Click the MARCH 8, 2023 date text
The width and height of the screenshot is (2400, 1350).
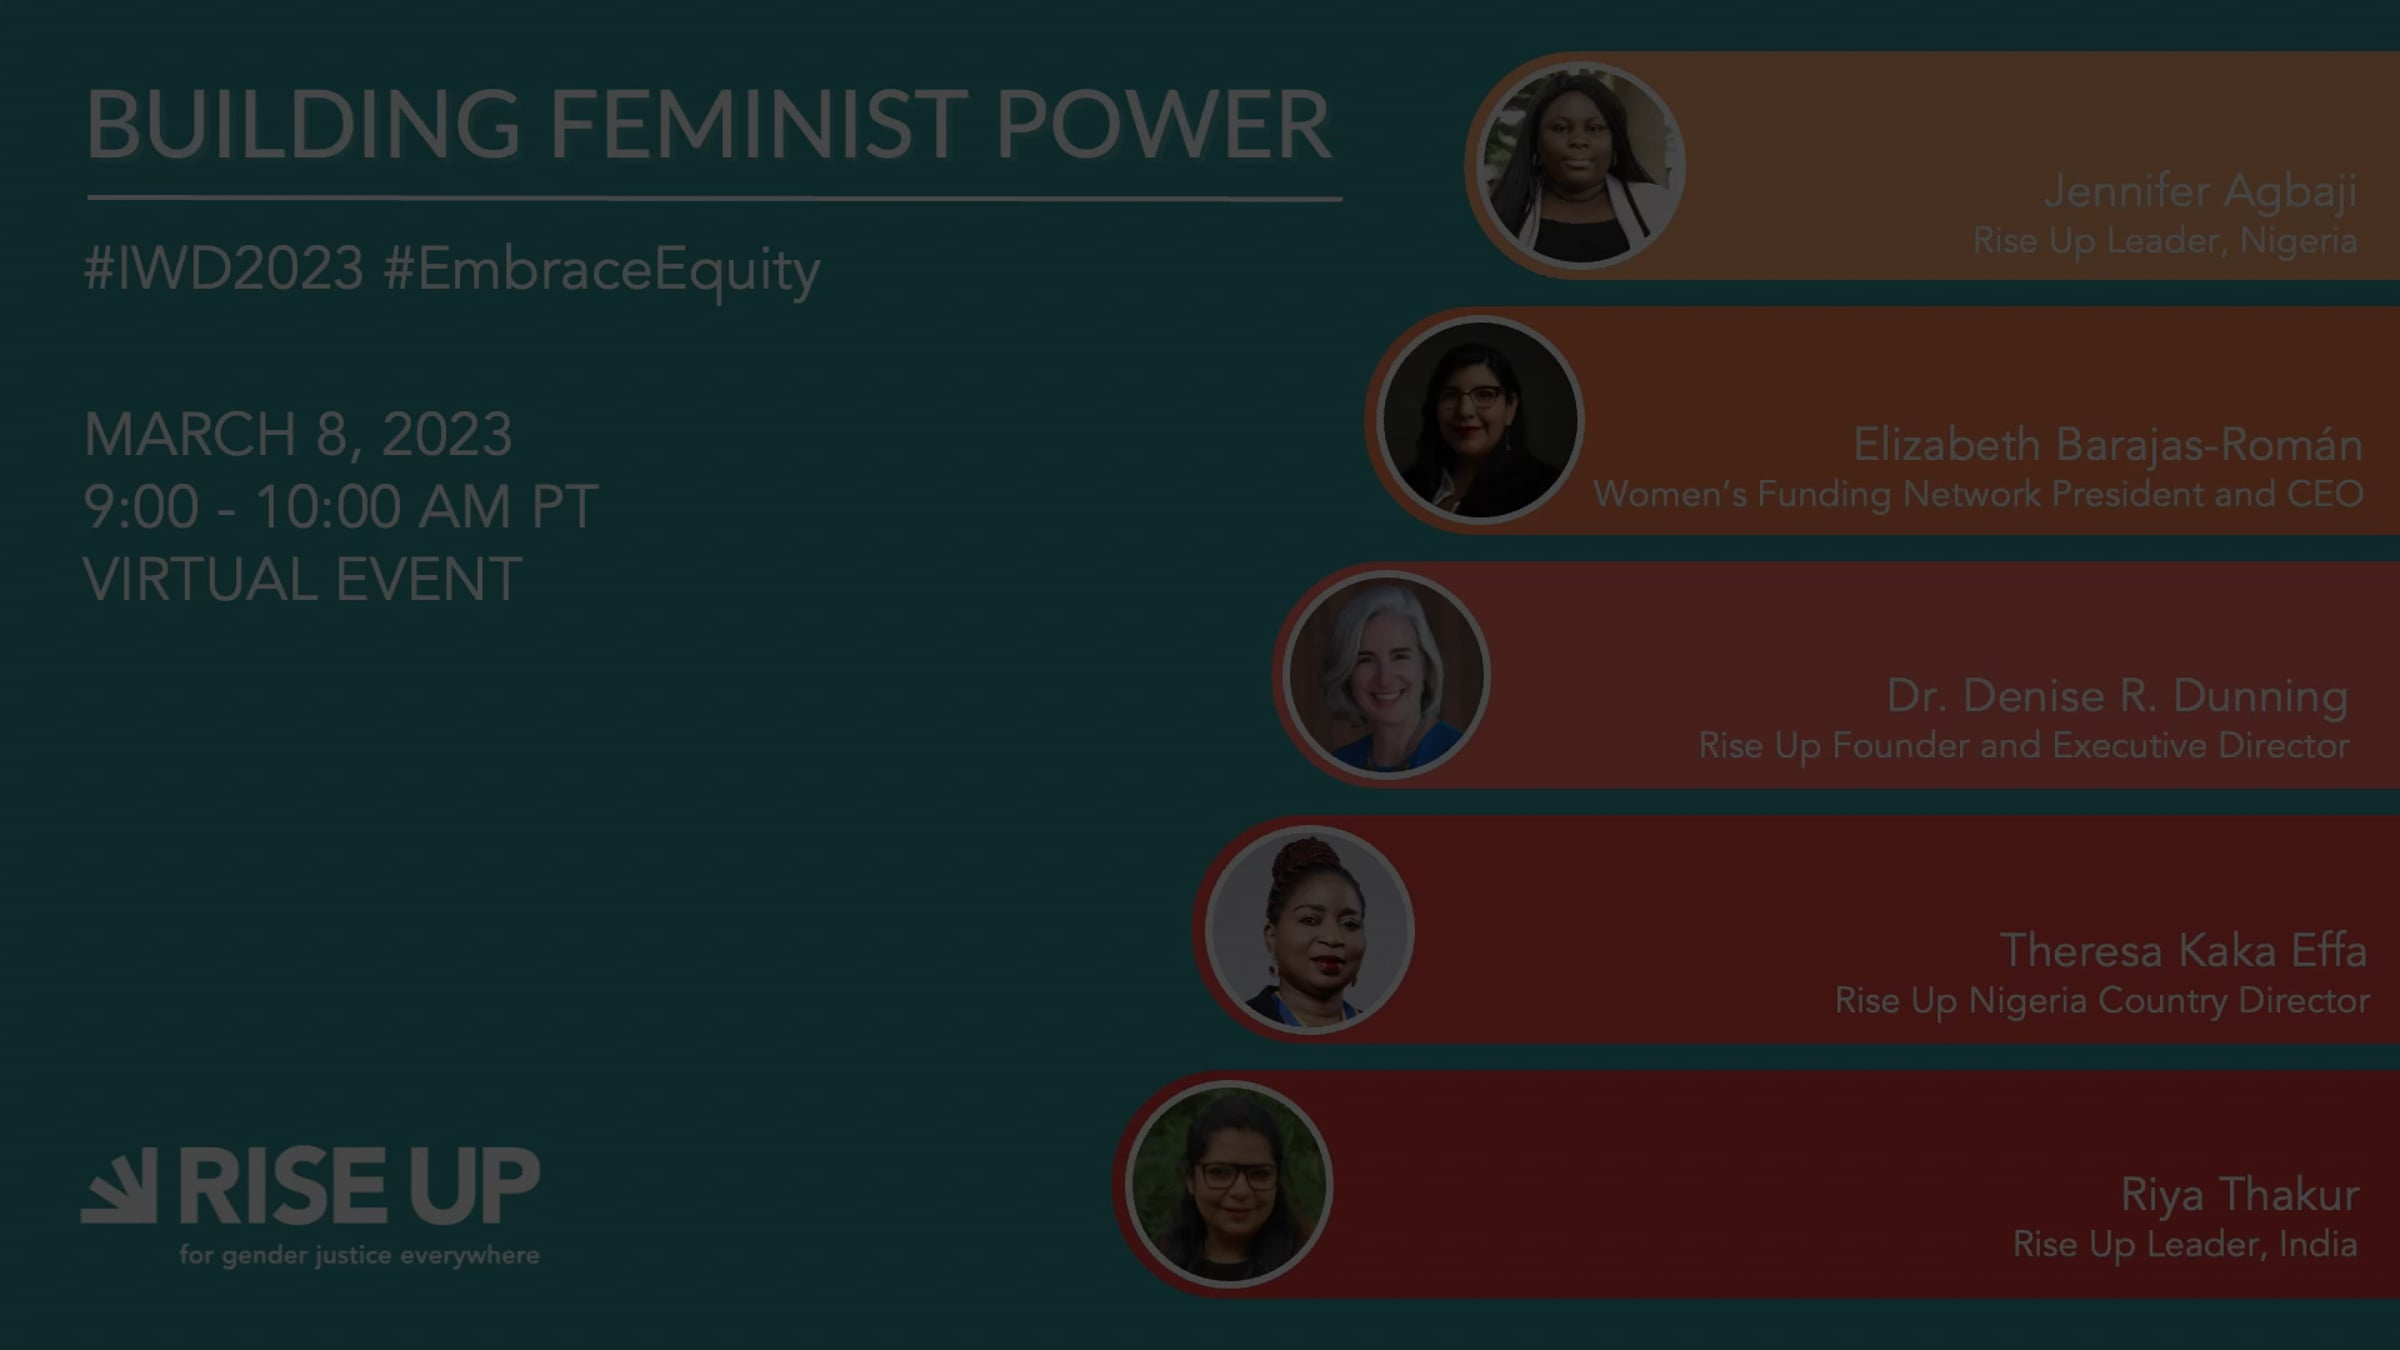(298, 435)
